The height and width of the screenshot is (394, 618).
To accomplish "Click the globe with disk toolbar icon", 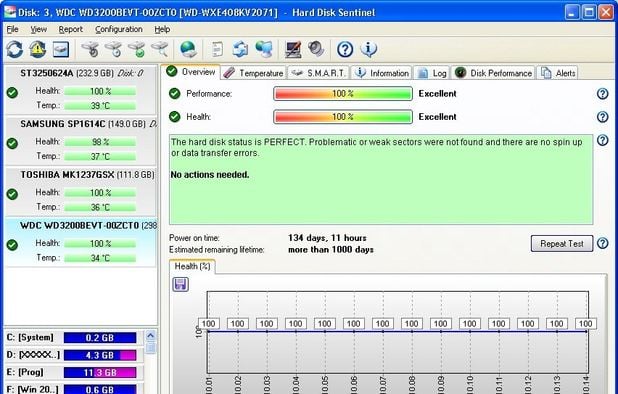I will [x=188, y=49].
